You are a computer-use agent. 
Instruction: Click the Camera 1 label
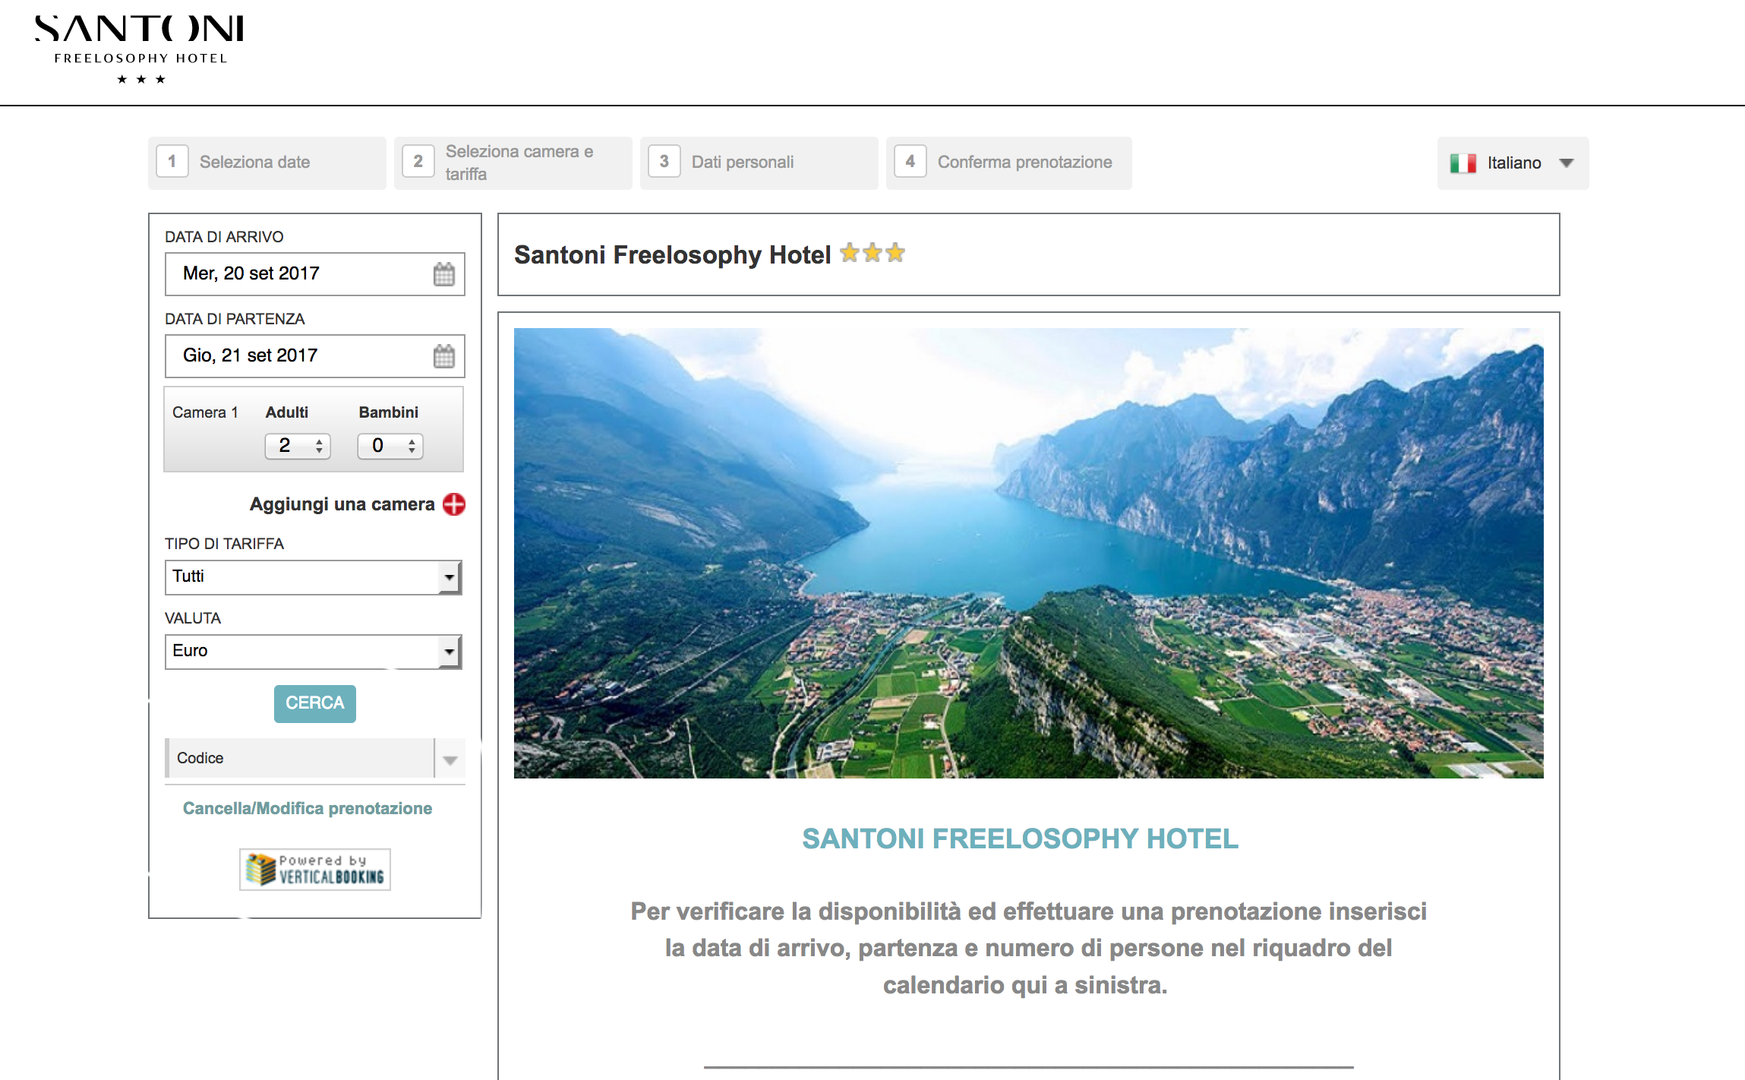pos(205,412)
